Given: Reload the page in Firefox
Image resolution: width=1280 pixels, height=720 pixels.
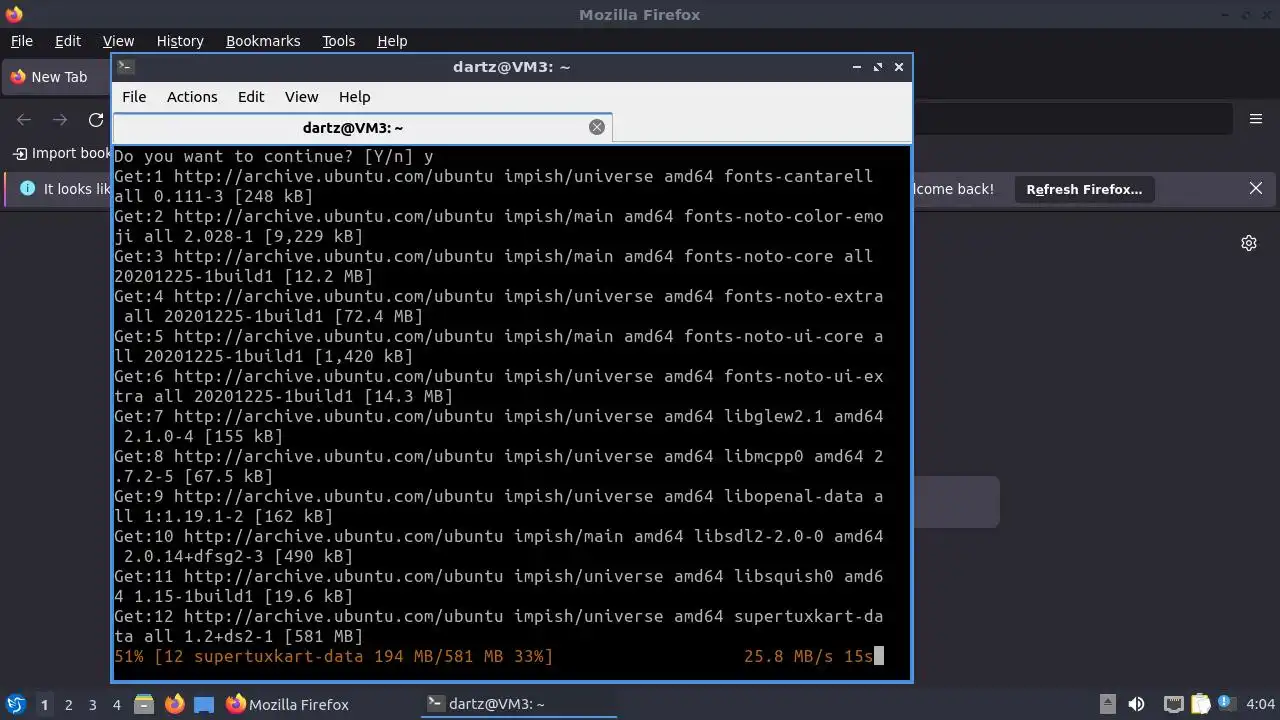Looking at the screenshot, I should point(96,120).
